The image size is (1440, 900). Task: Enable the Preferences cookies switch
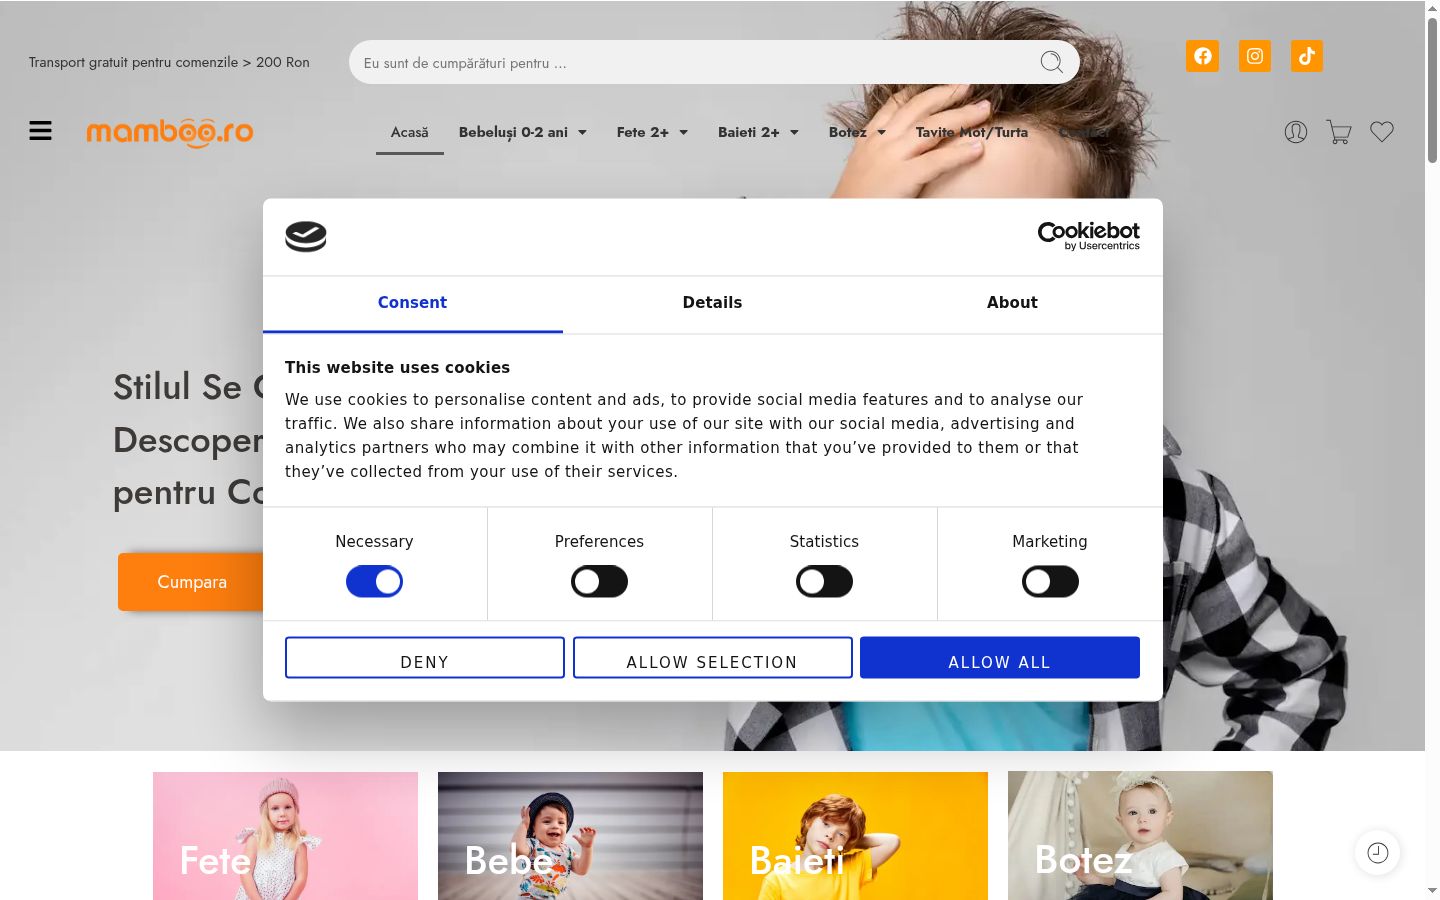599,581
